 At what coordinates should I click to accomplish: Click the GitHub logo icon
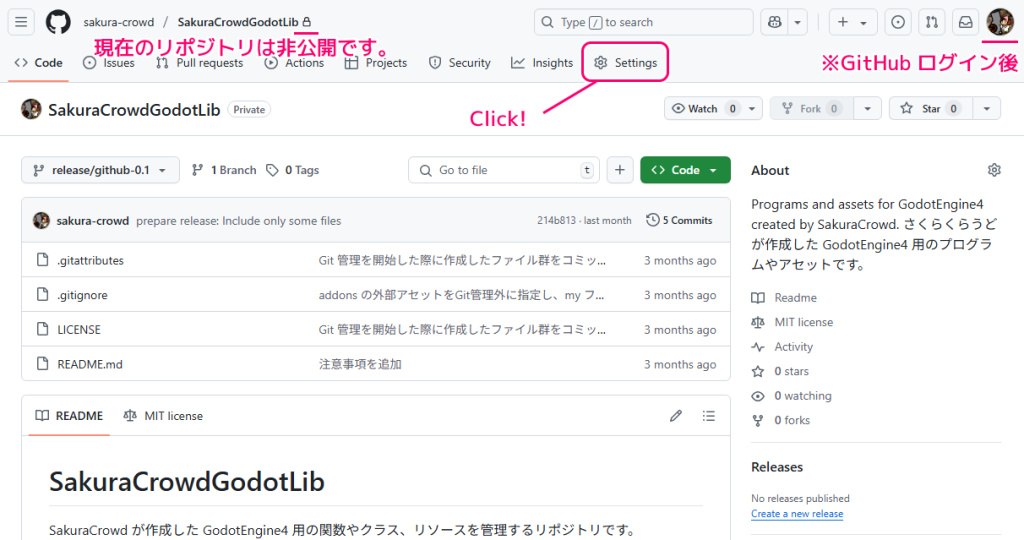[x=58, y=22]
